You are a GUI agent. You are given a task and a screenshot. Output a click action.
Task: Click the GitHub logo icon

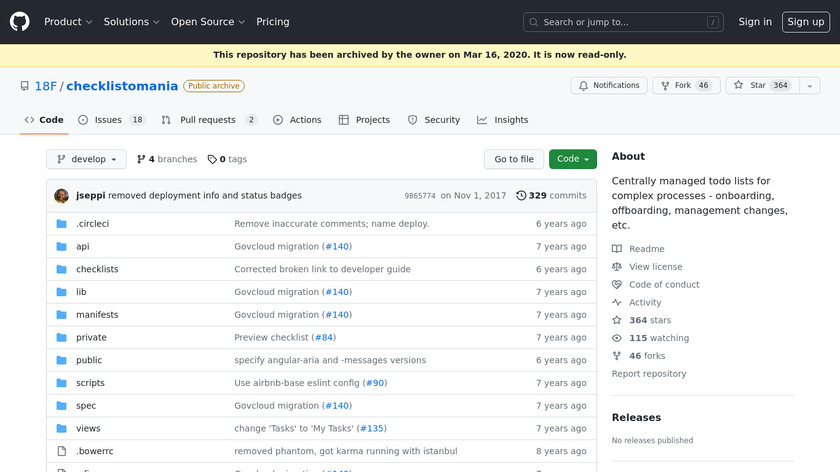[20, 21]
